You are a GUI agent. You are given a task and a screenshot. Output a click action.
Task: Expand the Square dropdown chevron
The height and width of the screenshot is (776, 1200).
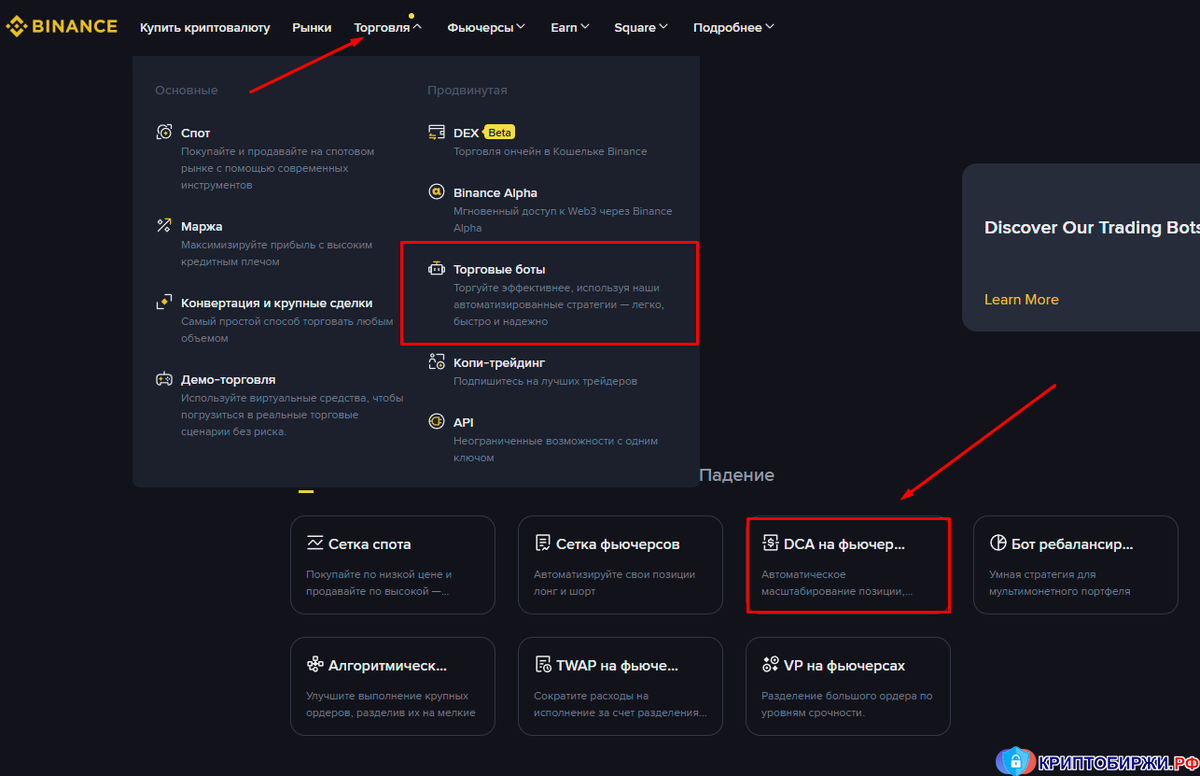[x=664, y=28]
